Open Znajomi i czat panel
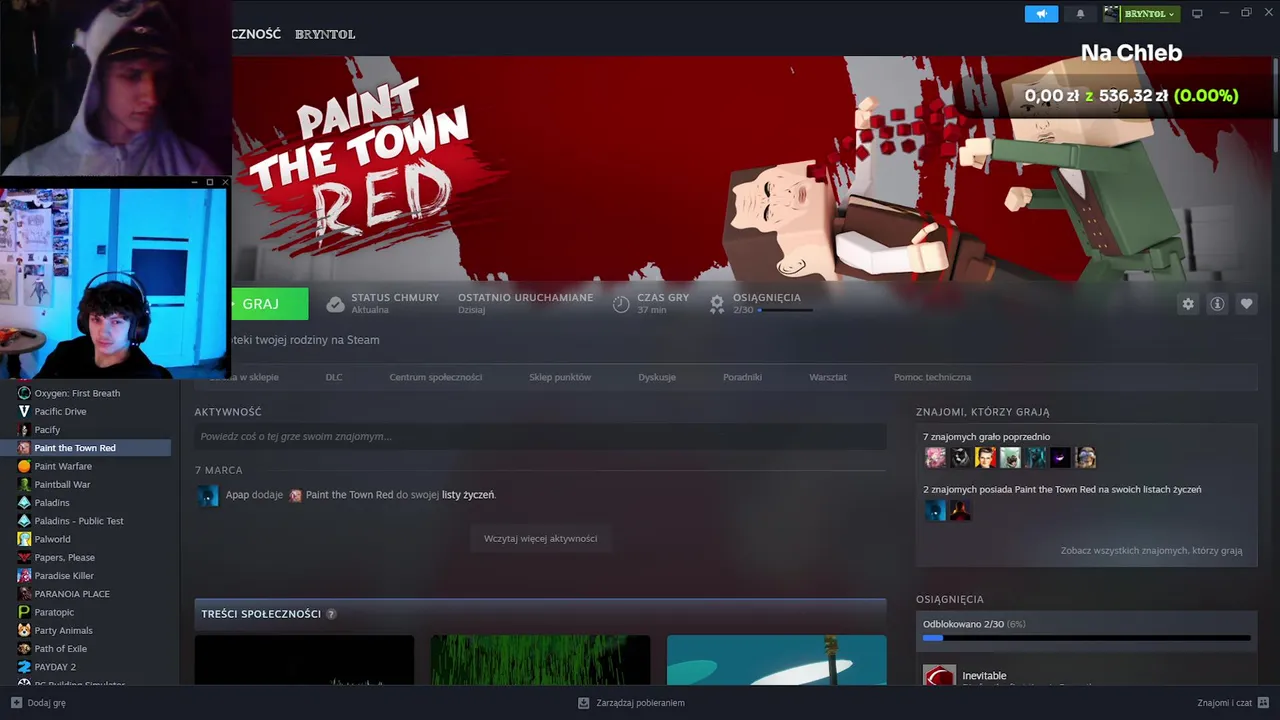The width and height of the screenshot is (1280, 720). pyautogui.click(x=1233, y=703)
